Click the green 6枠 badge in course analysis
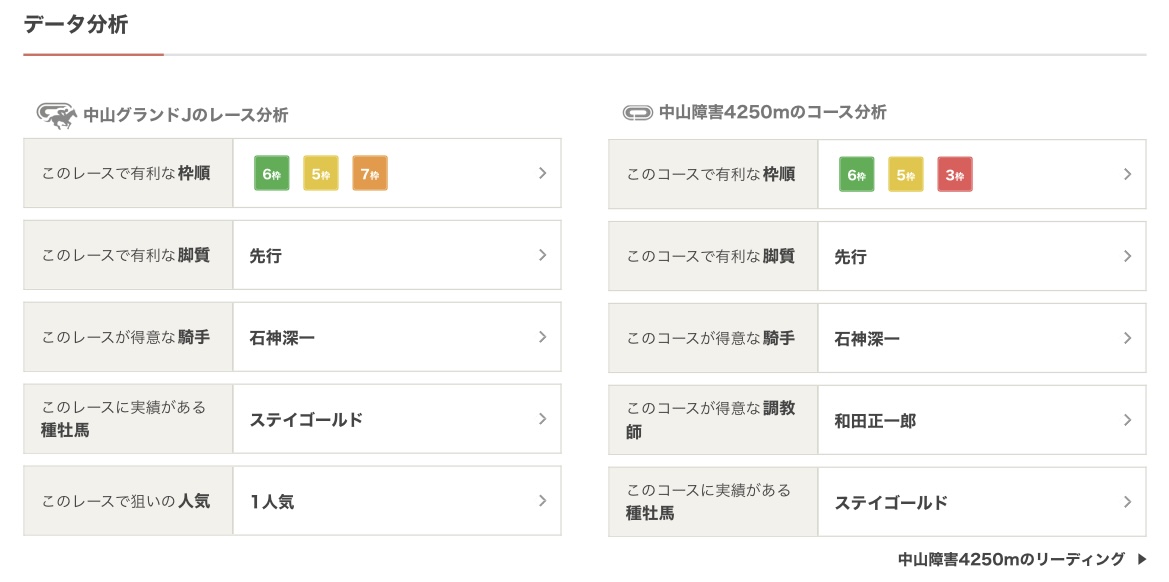The image size is (1169, 582). coord(856,174)
